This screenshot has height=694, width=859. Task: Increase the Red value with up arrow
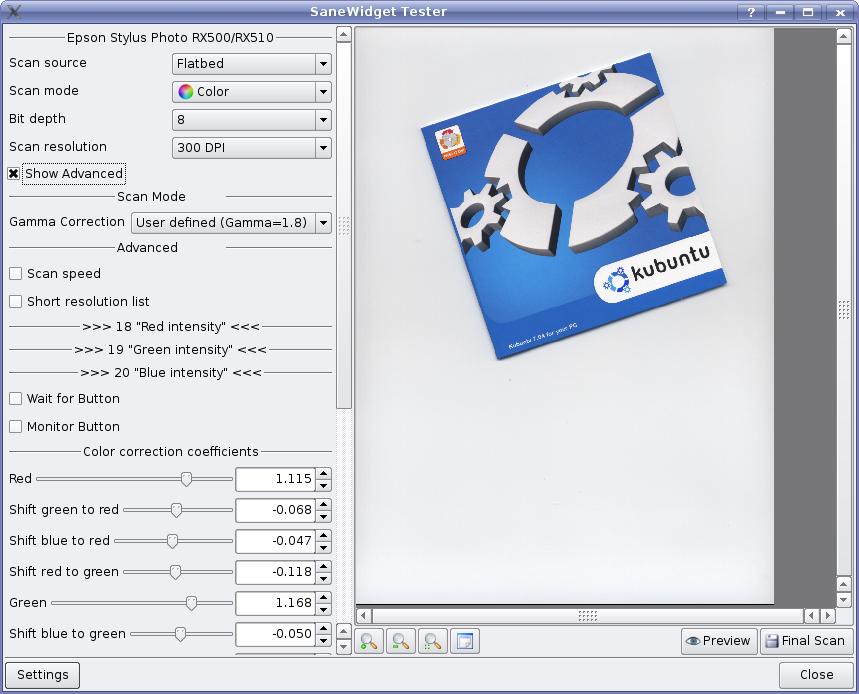coord(324,473)
